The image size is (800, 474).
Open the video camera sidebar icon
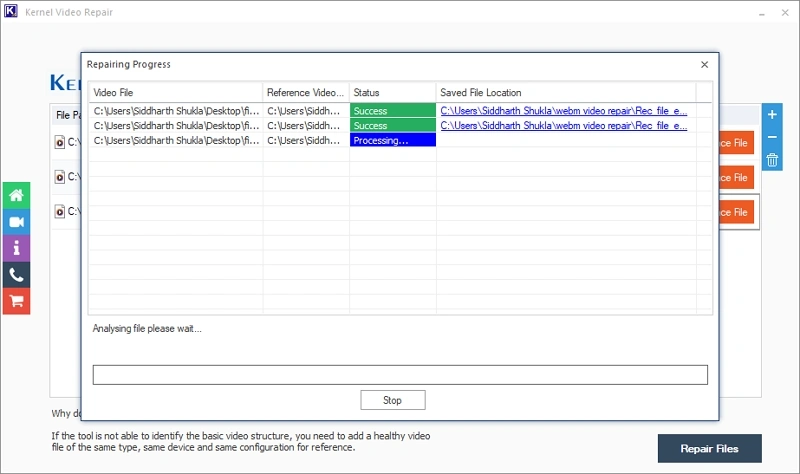(16, 222)
